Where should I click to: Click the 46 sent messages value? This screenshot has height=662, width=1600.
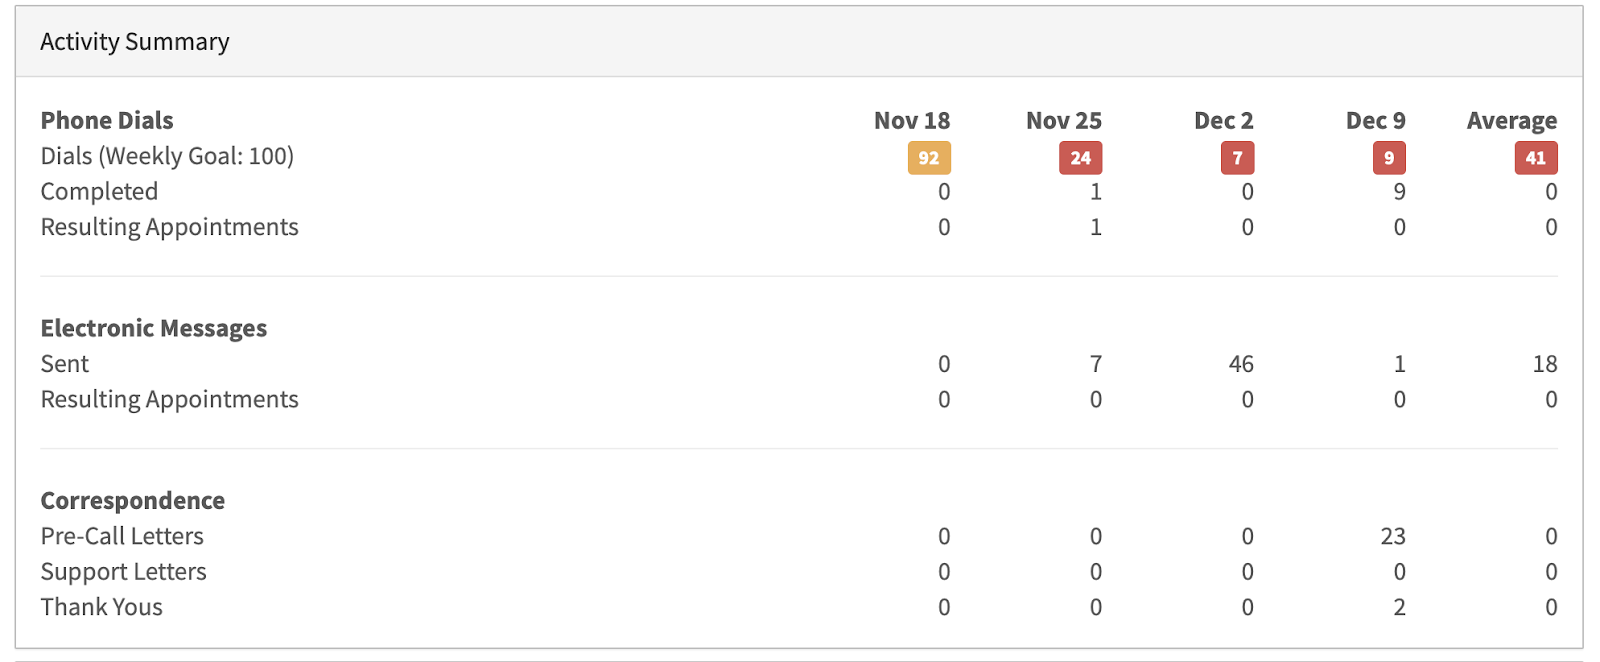pos(1241,364)
